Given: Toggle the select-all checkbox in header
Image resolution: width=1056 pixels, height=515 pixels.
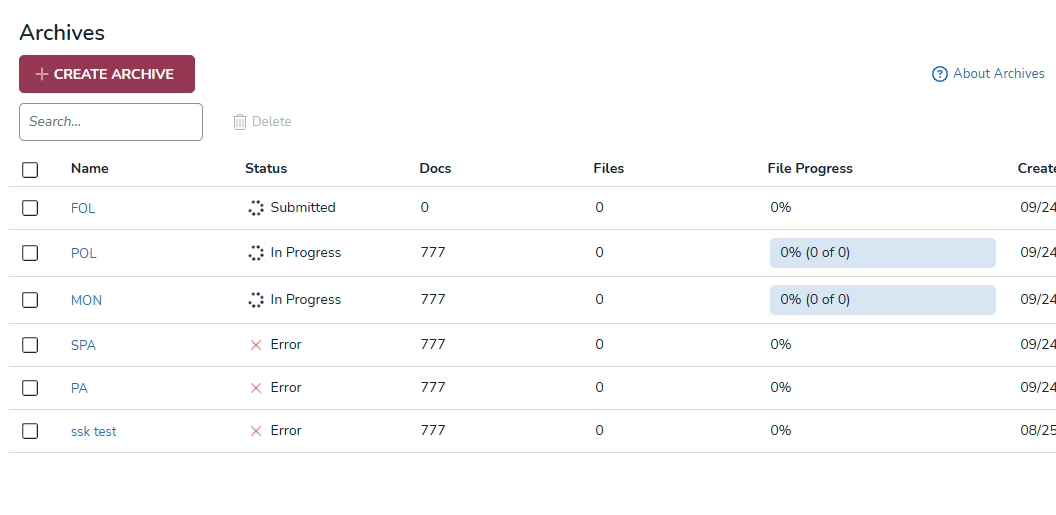Looking at the screenshot, I should [30, 170].
